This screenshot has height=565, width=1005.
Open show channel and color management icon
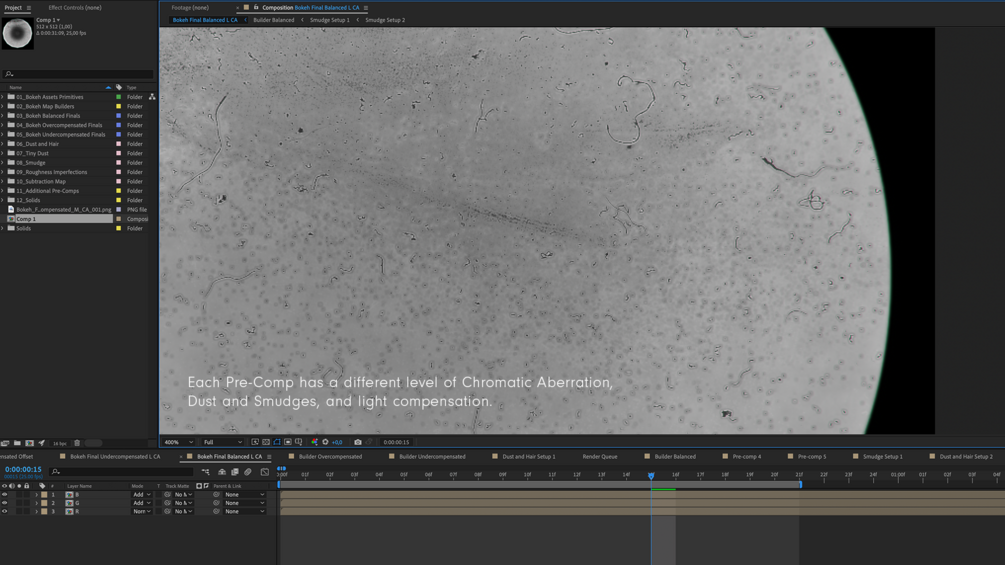[x=315, y=442]
